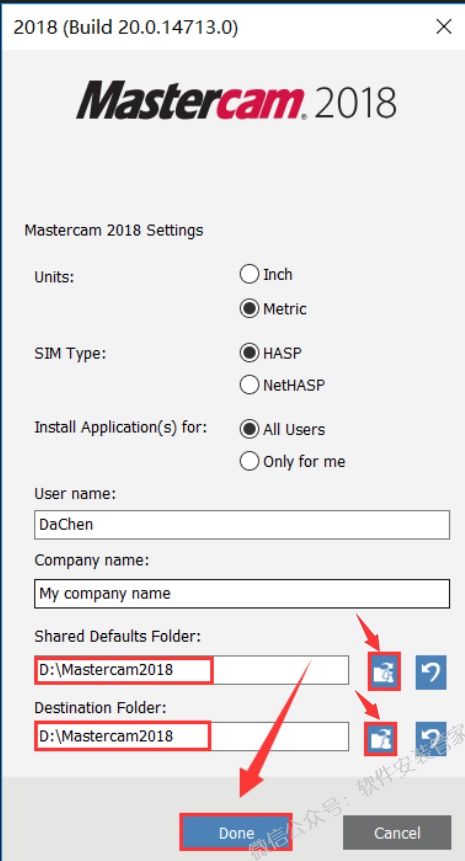This screenshot has width=465, height=861.
Task: Click the Done button
Action: click(x=236, y=832)
